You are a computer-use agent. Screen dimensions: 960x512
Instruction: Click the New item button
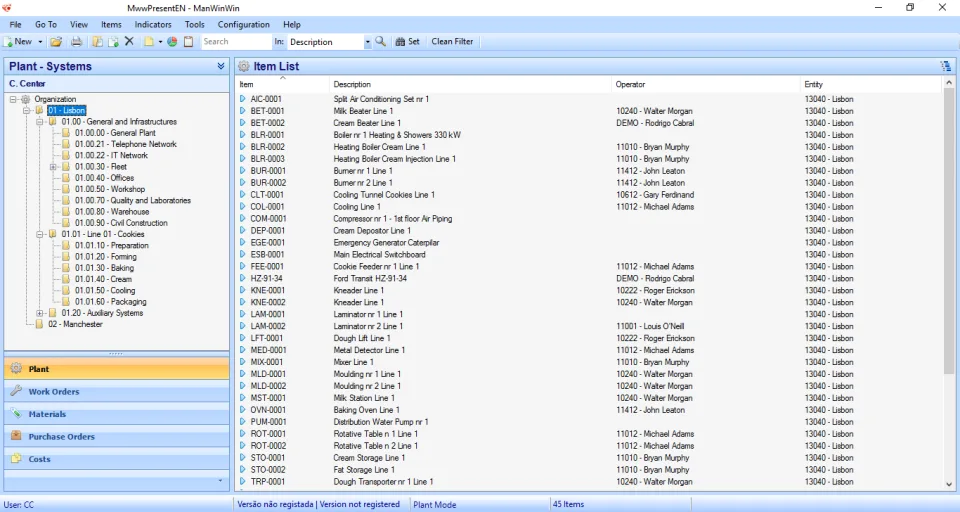18,42
